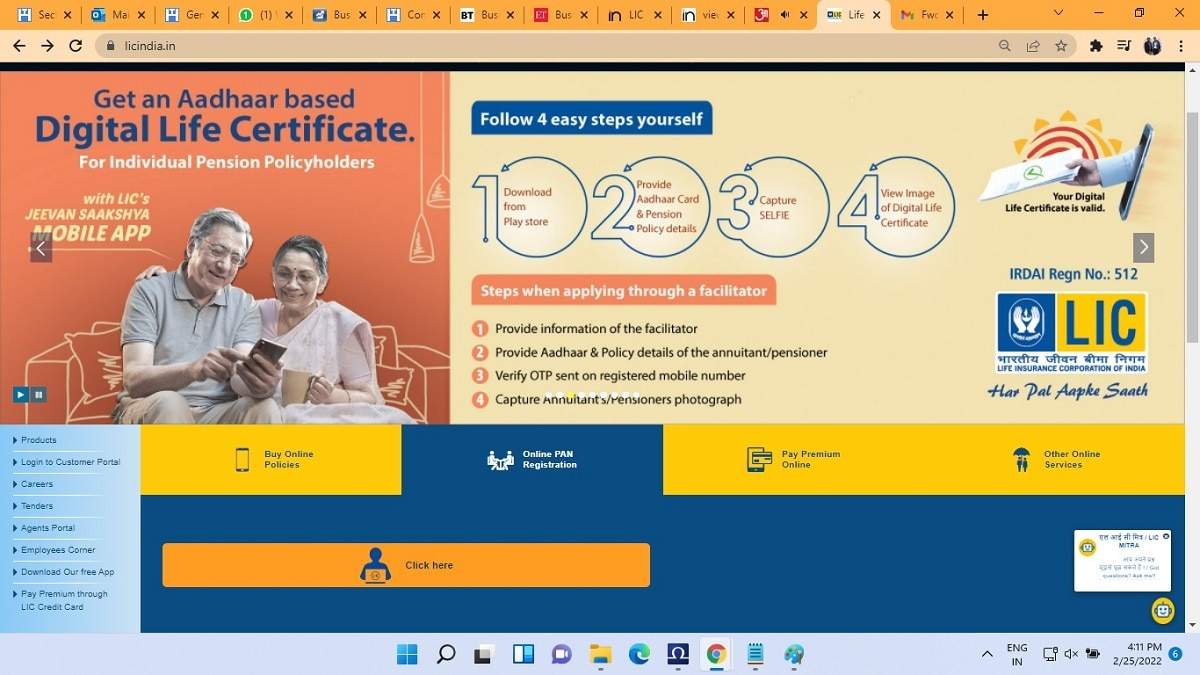Close the LIC Mitra chat popup
The width and height of the screenshot is (1200, 675).
1166,536
